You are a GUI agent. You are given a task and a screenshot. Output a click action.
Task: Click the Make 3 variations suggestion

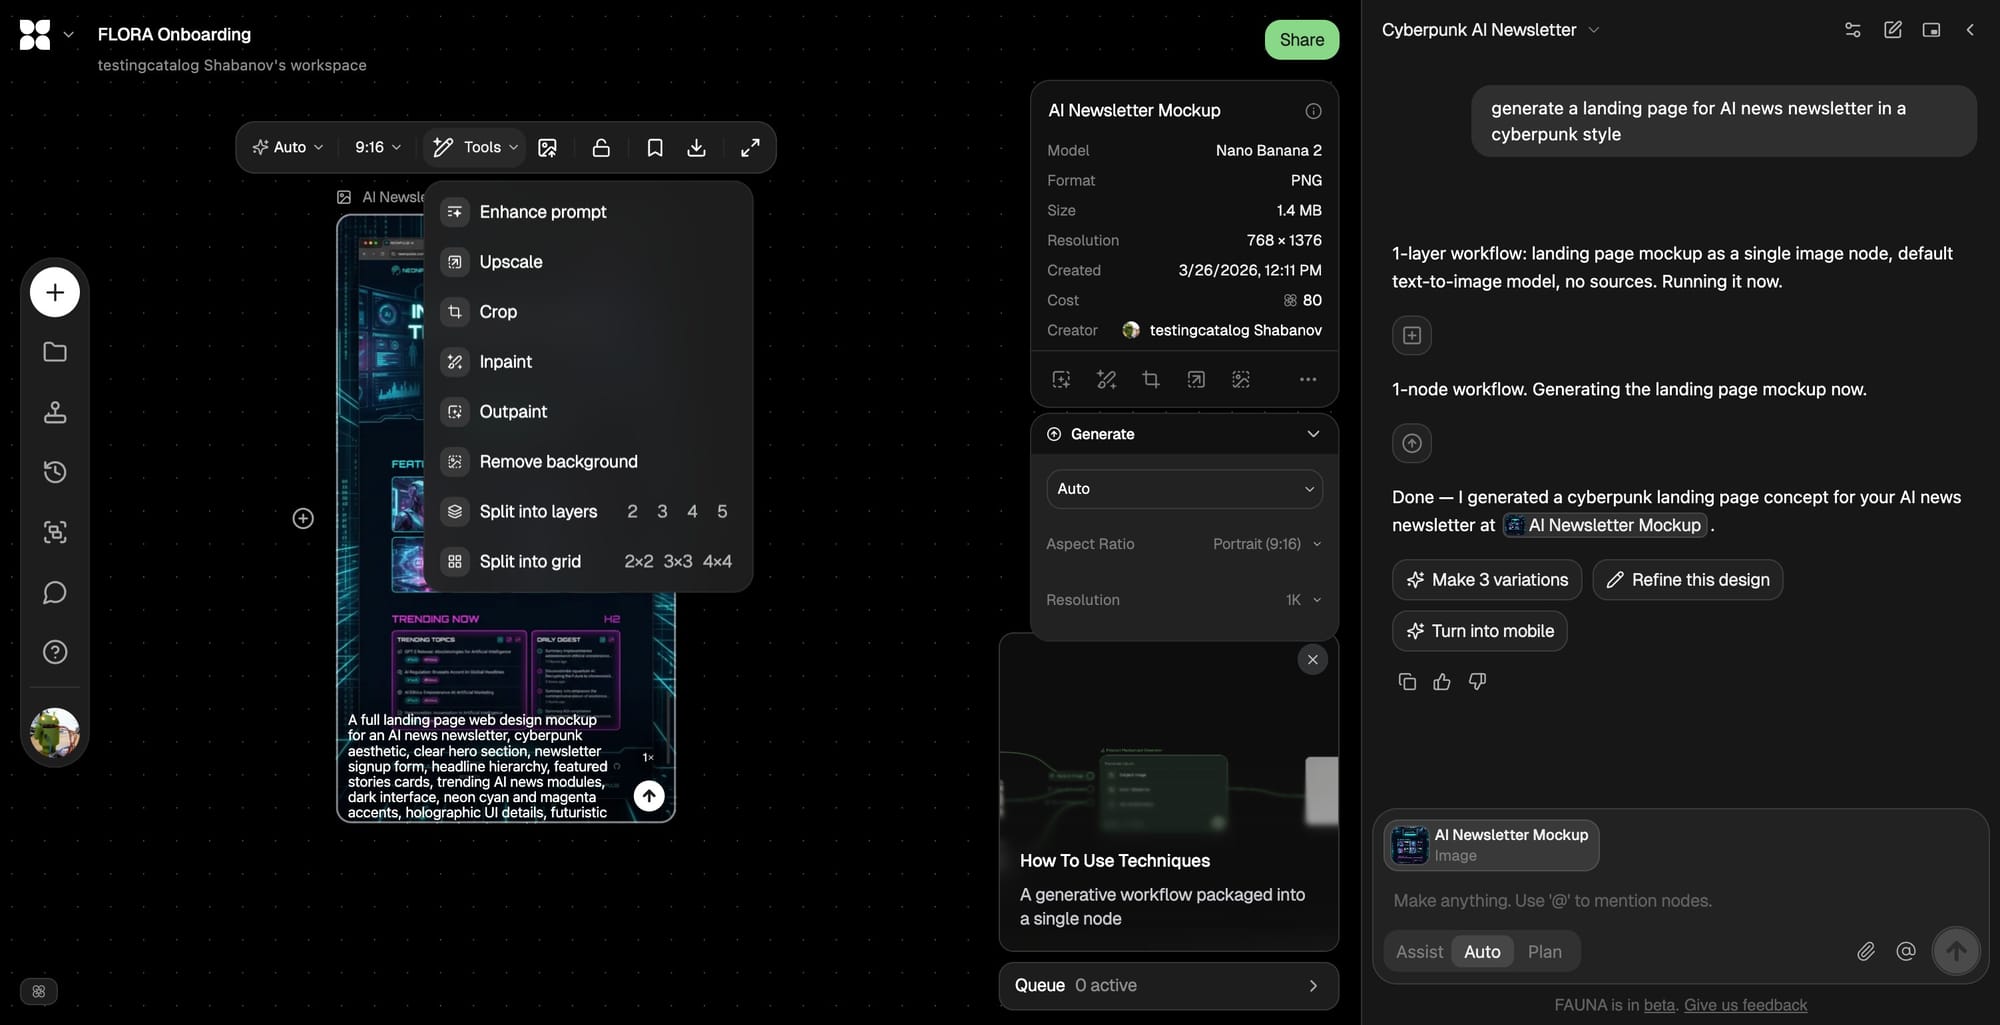tap(1487, 580)
